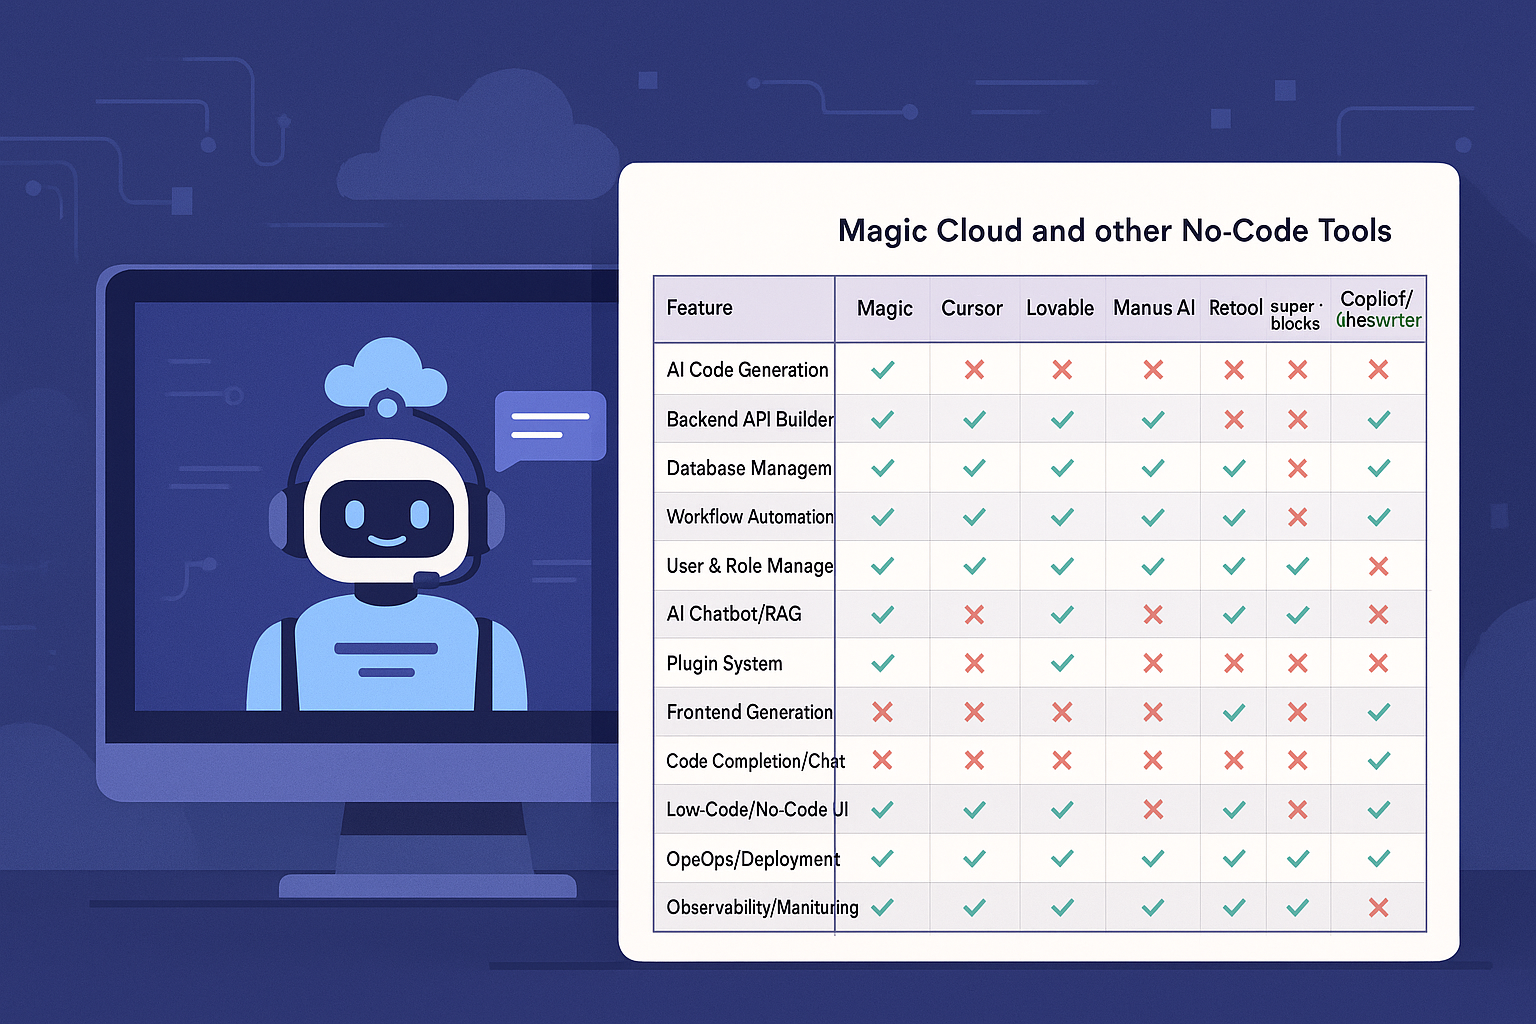Click the Copilot cross in User & Role Manage row
This screenshot has height=1024, width=1536.
click(x=1378, y=566)
